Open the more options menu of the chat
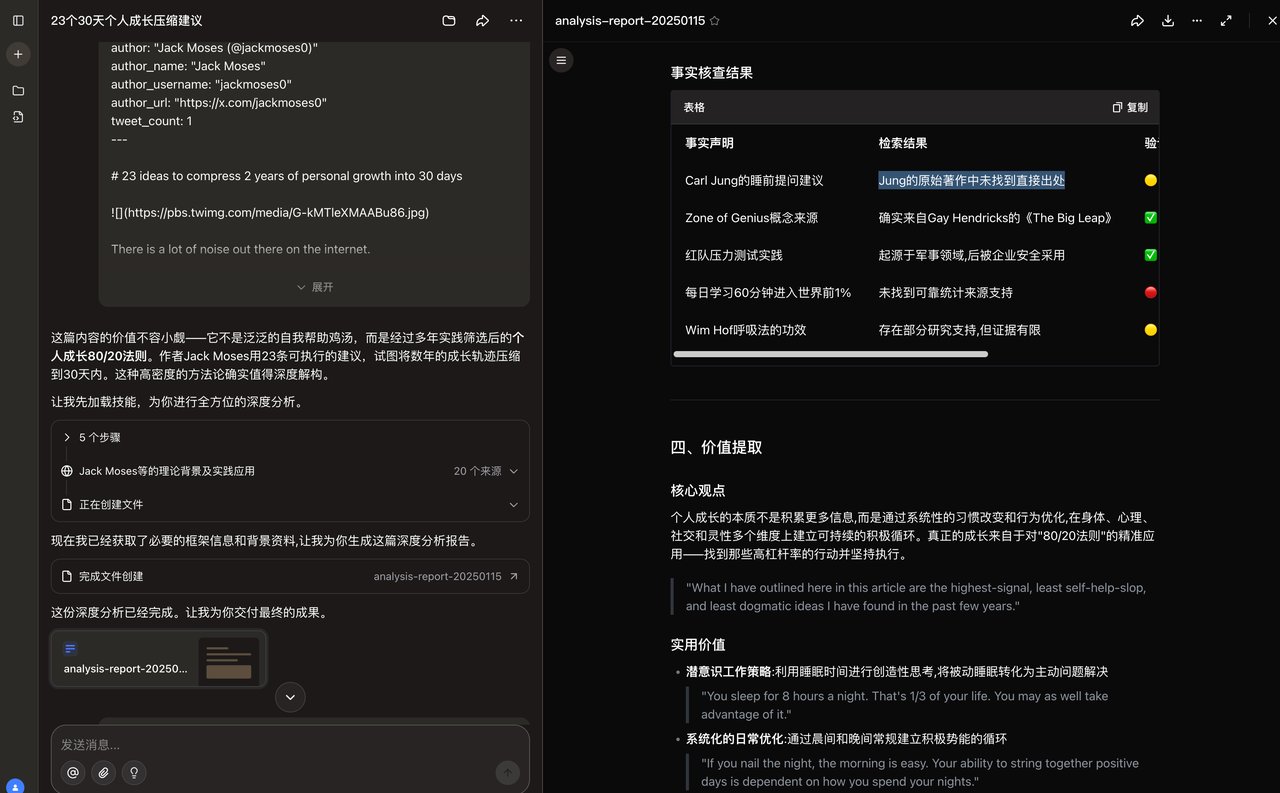Screen dimensions: 1280x793 click(x=516, y=20)
